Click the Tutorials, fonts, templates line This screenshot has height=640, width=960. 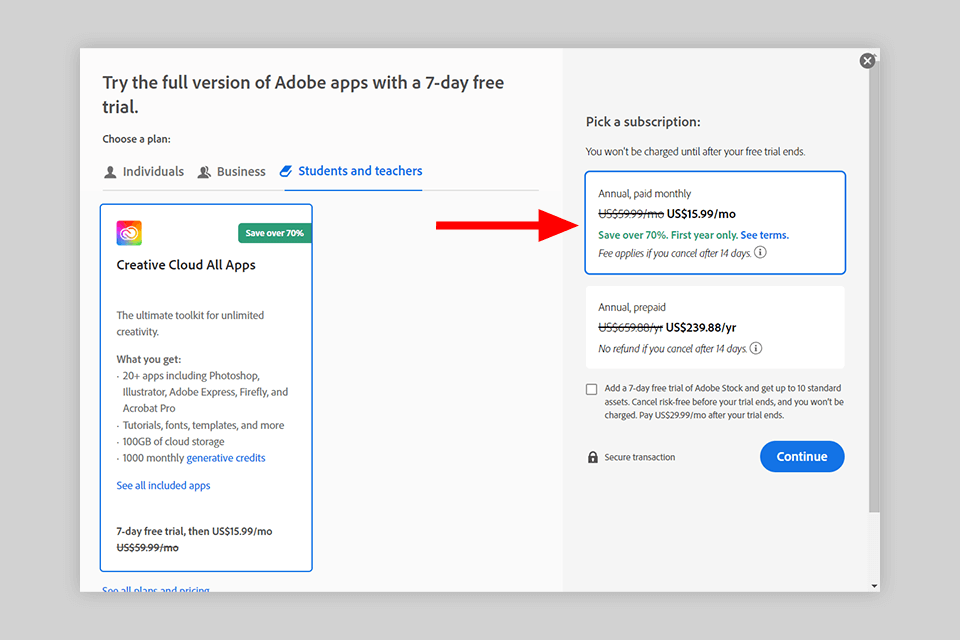(203, 425)
